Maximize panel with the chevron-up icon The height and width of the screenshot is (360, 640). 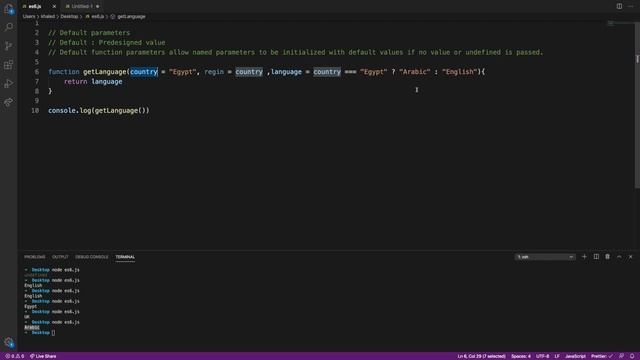pos(619,257)
